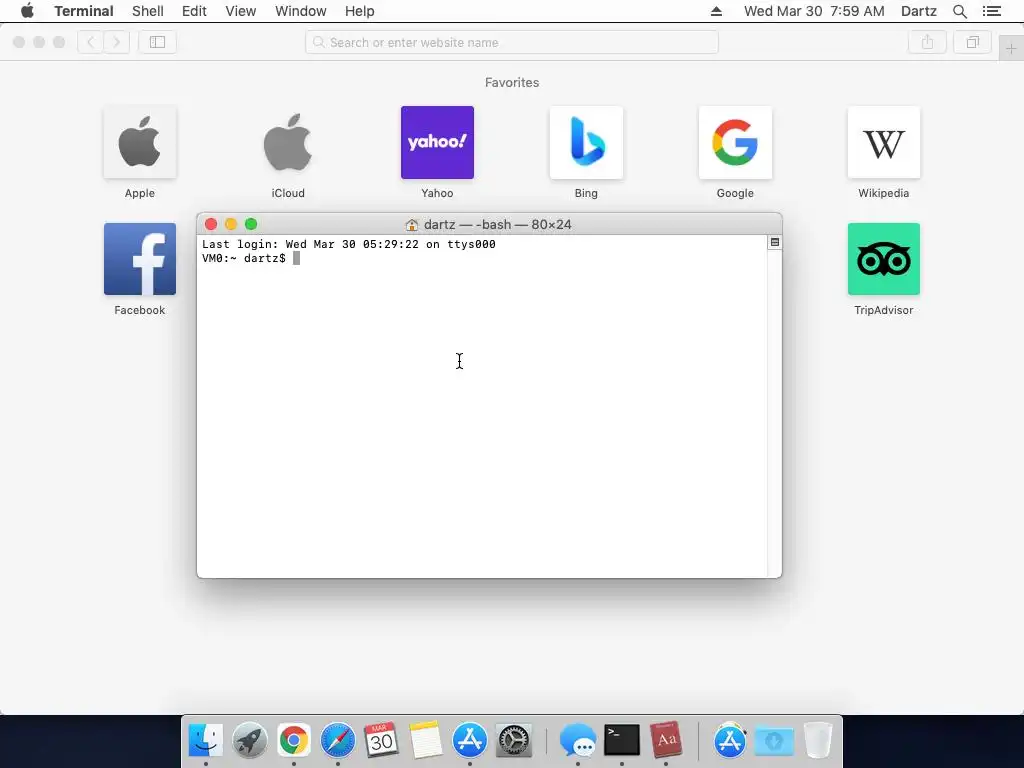Click the Terminal command prompt line
This screenshot has height=768, width=1024.
tap(251, 259)
